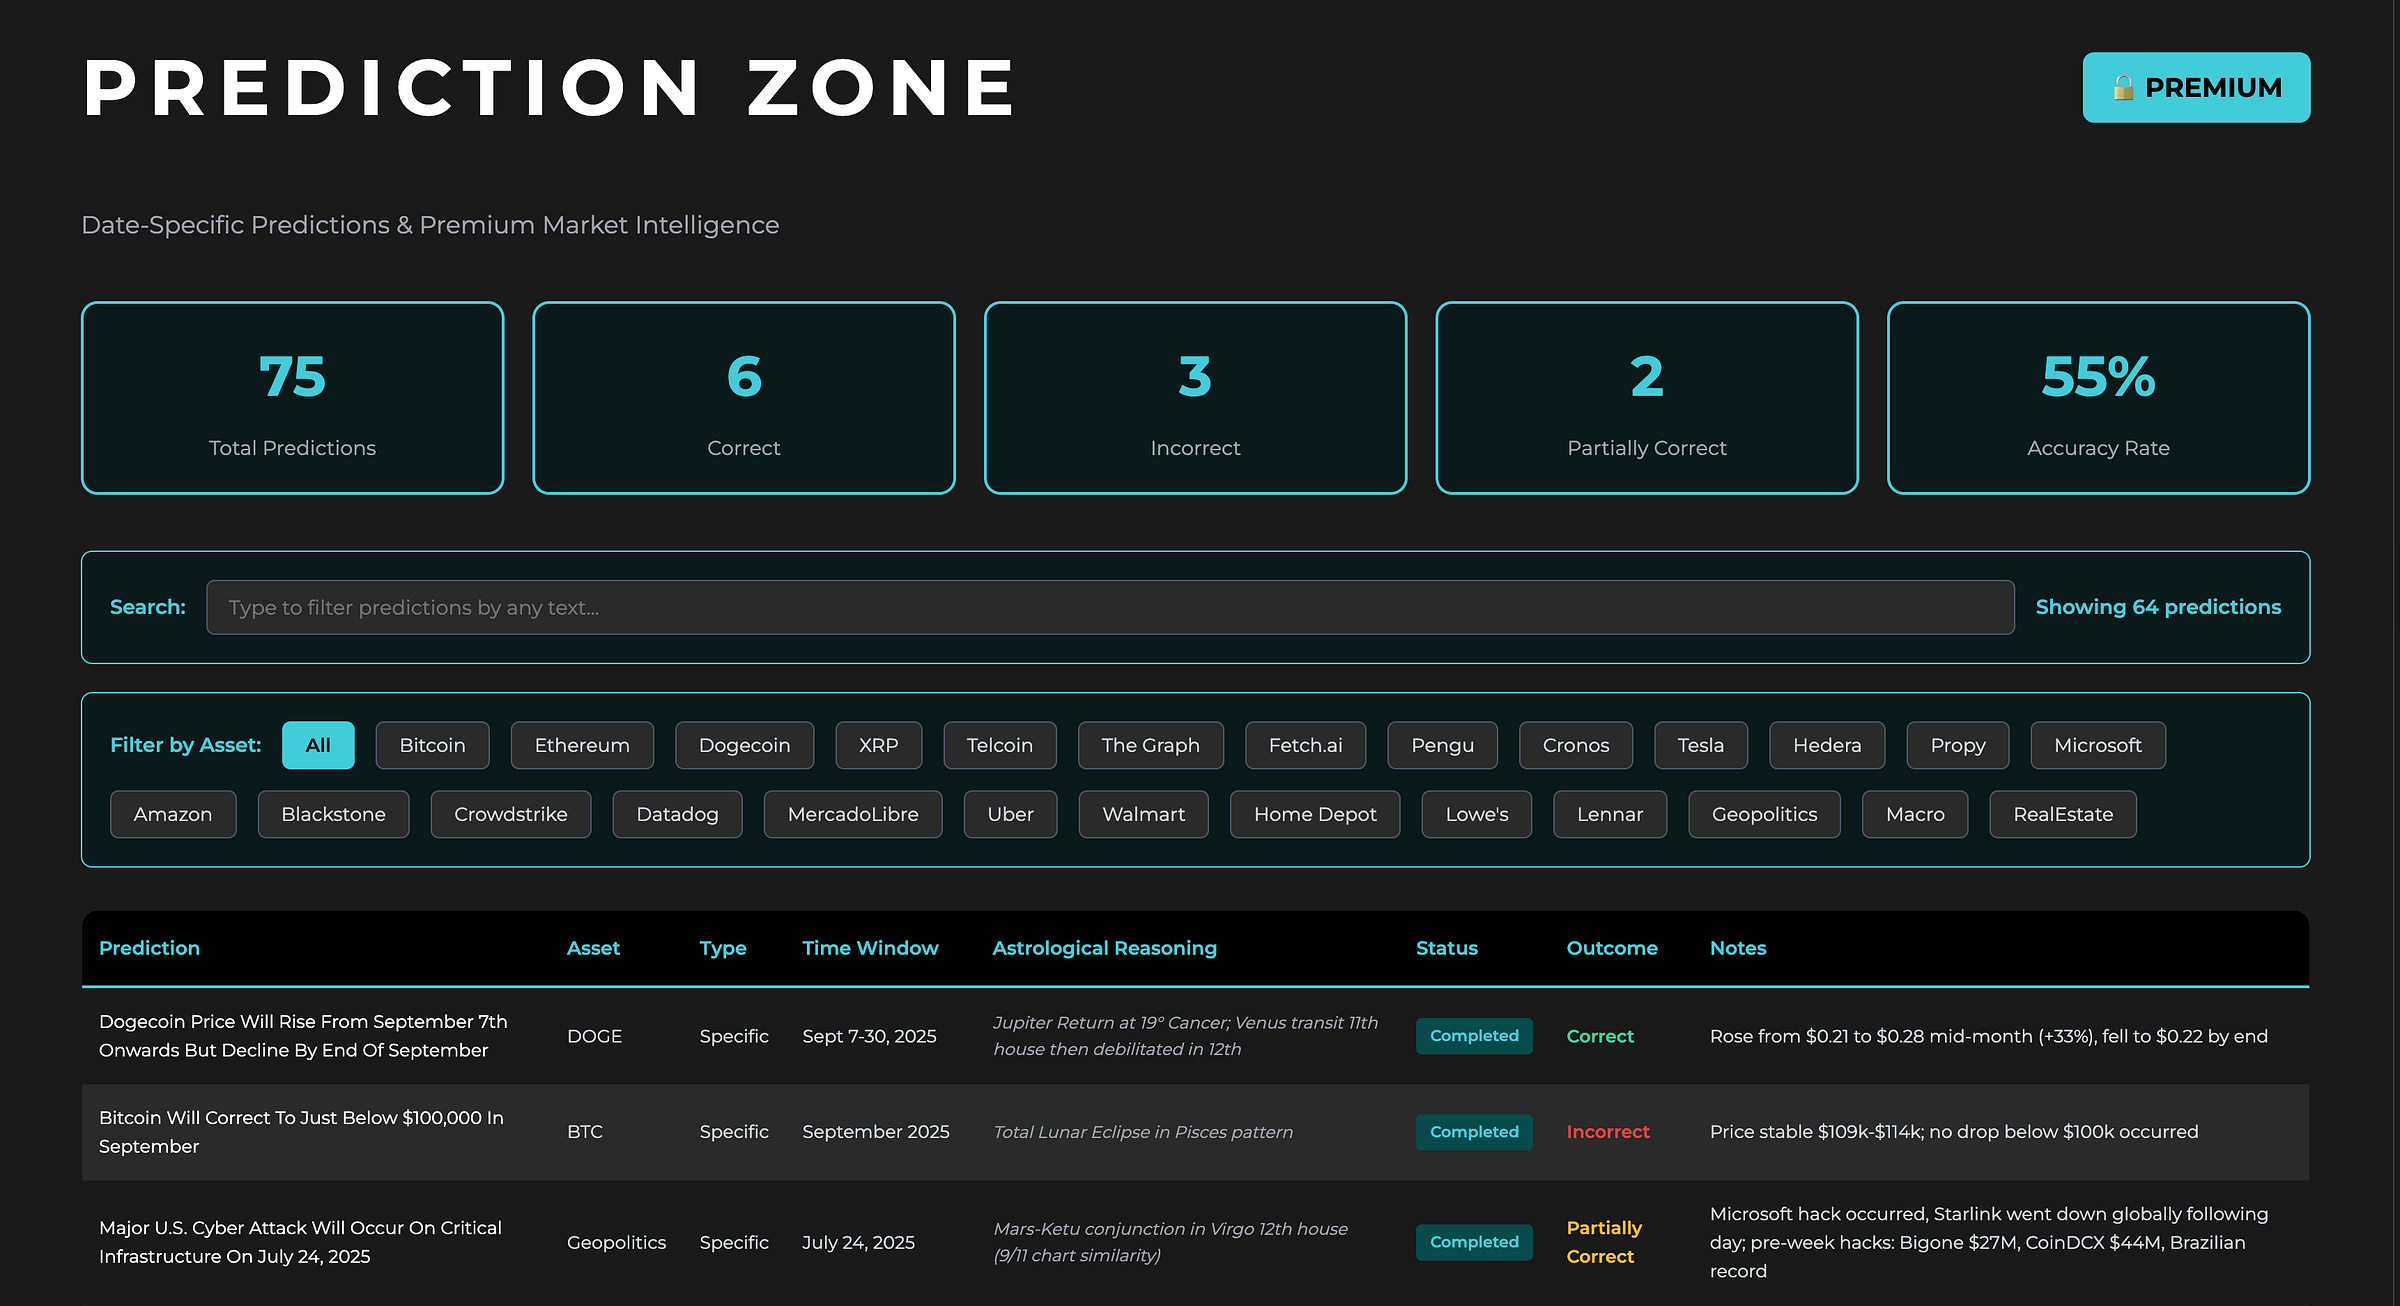The height and width of the screenshot is (1306, 2400).
Task: Select the Bitcoin correction prediction row
Action: tap(300, 1132)
